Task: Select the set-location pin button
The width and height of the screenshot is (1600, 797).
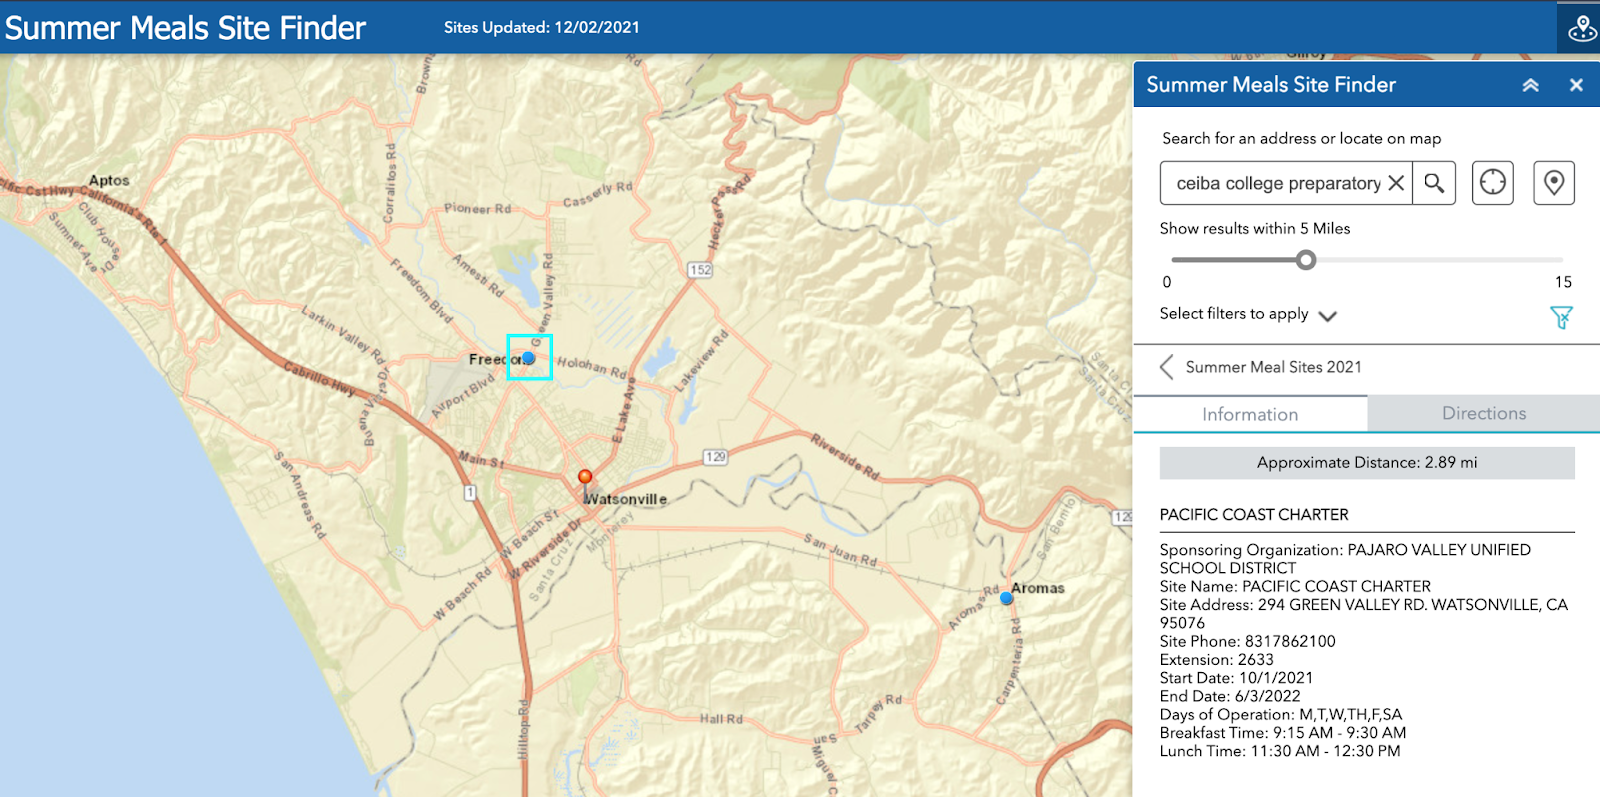Action: 1554,183
